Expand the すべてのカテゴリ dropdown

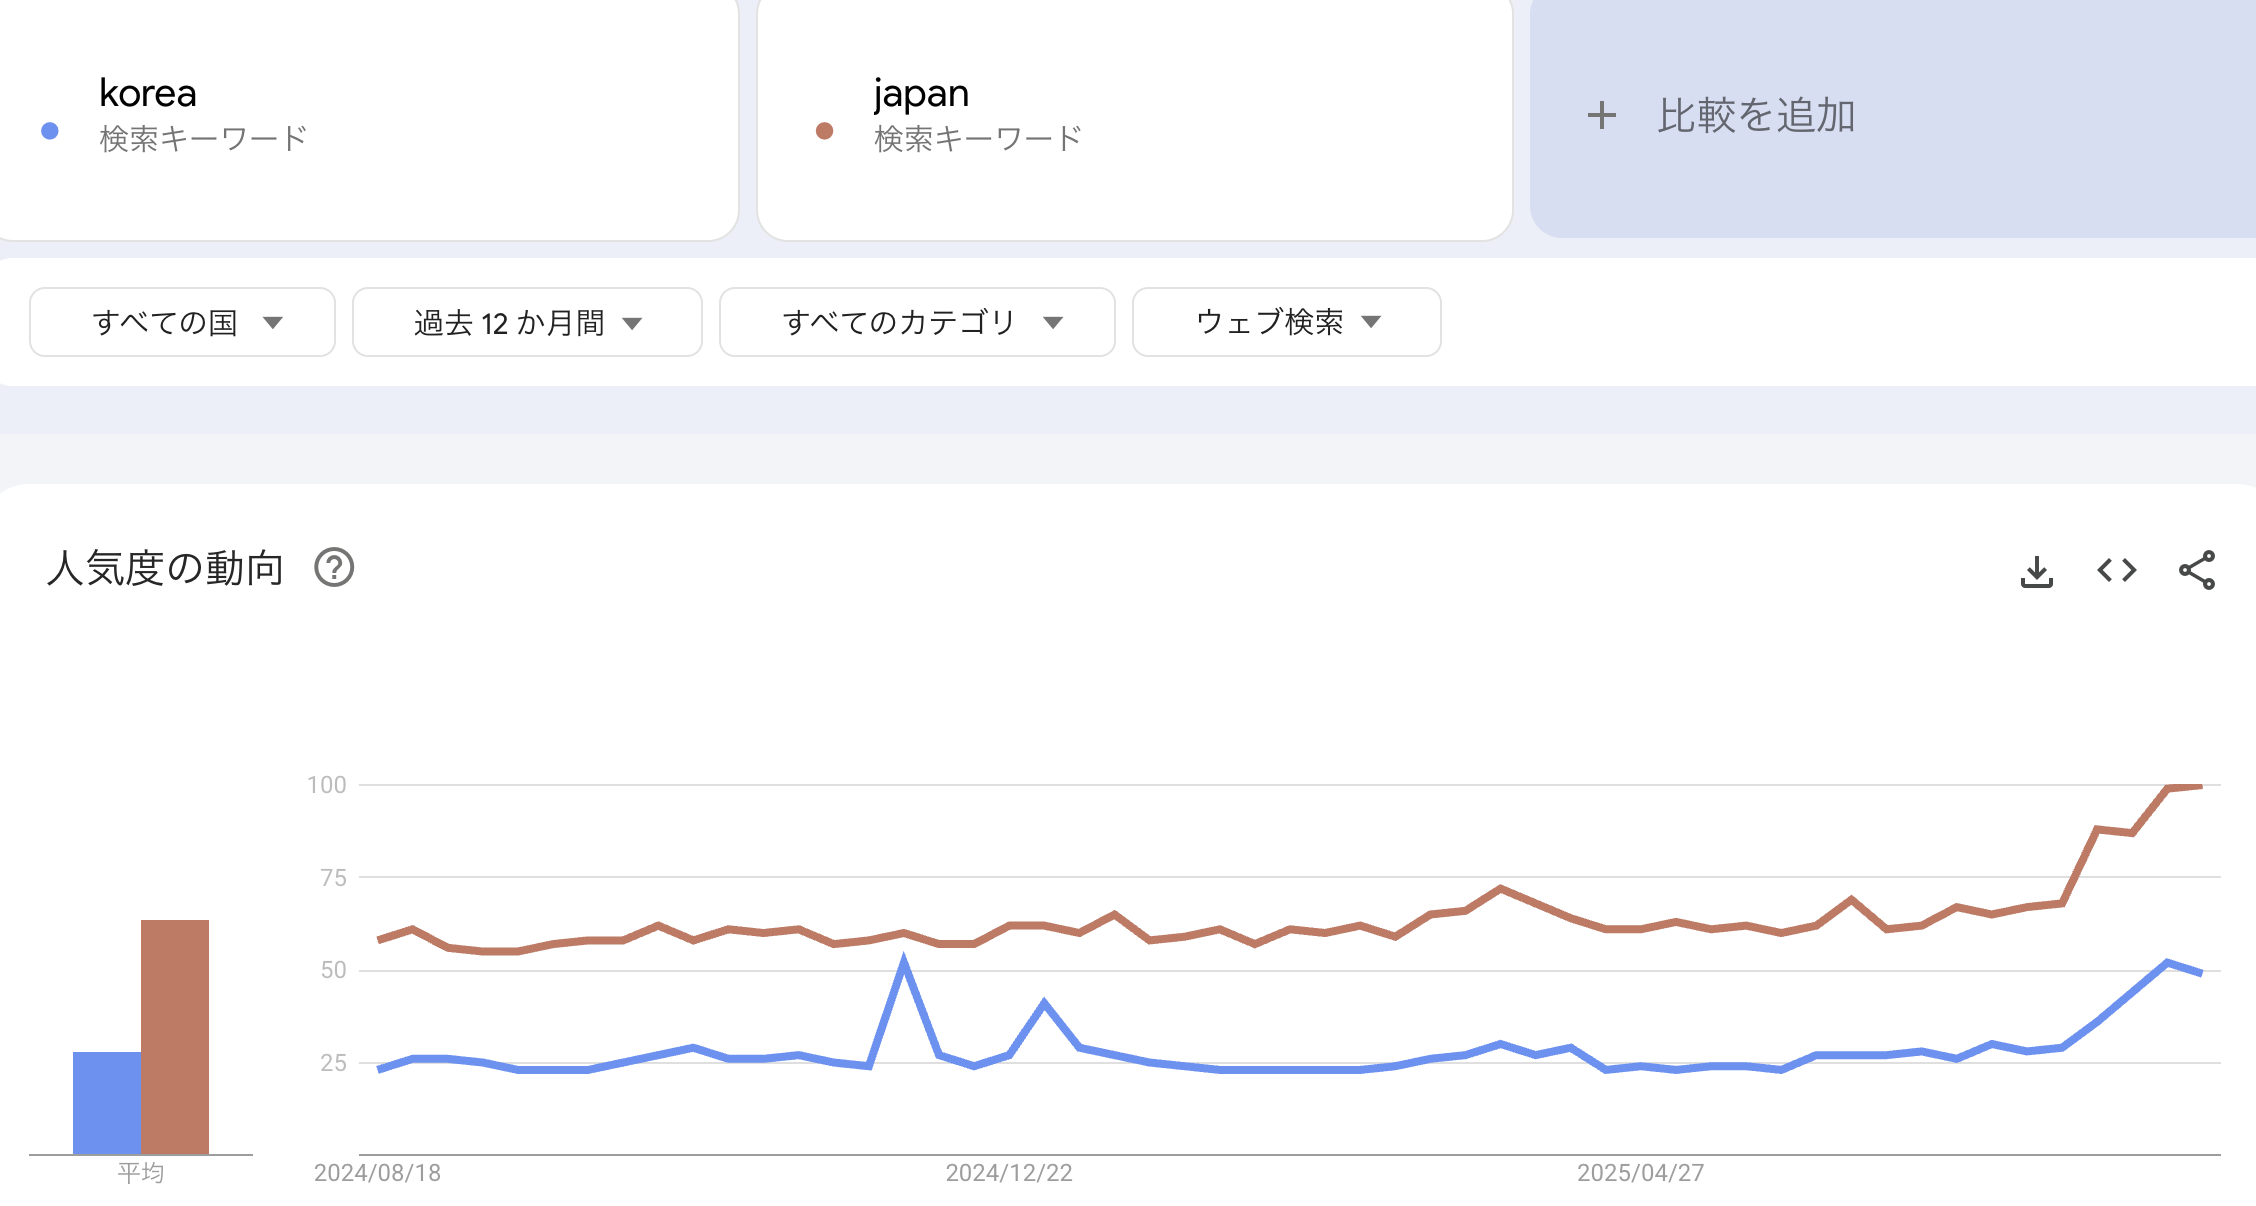coord(917,322)
